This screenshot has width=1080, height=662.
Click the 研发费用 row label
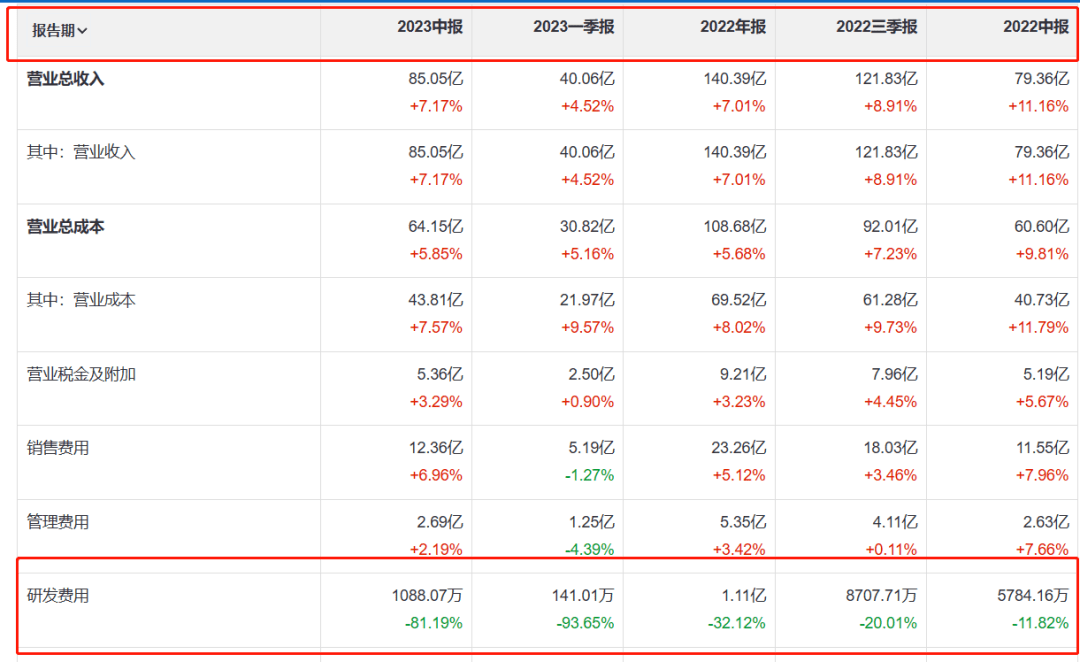click(57, 596)
